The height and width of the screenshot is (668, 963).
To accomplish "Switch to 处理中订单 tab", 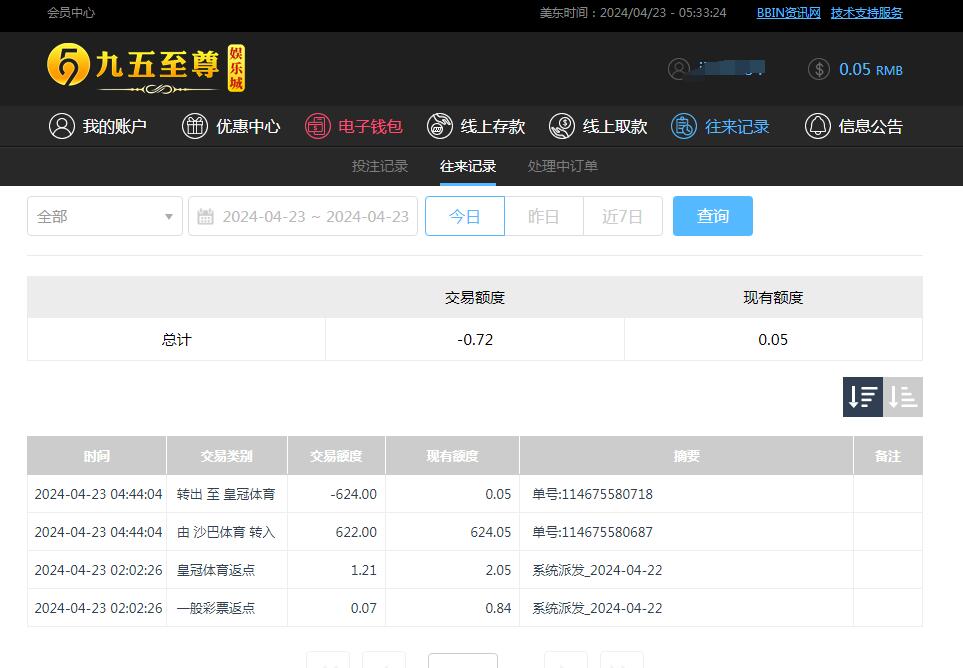I will pos(563,166).
